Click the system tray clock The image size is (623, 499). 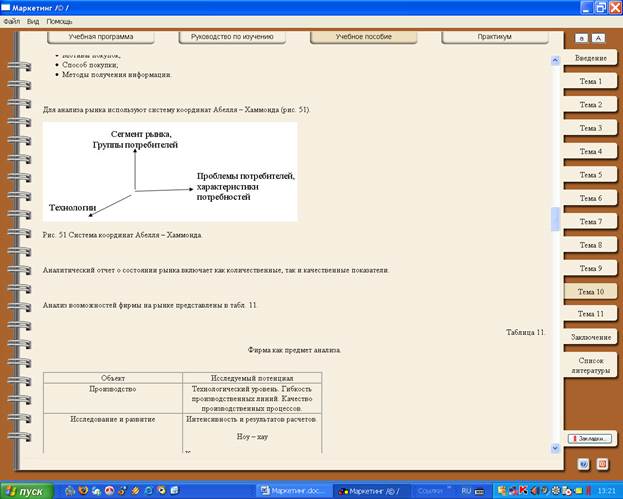[607, 491]
